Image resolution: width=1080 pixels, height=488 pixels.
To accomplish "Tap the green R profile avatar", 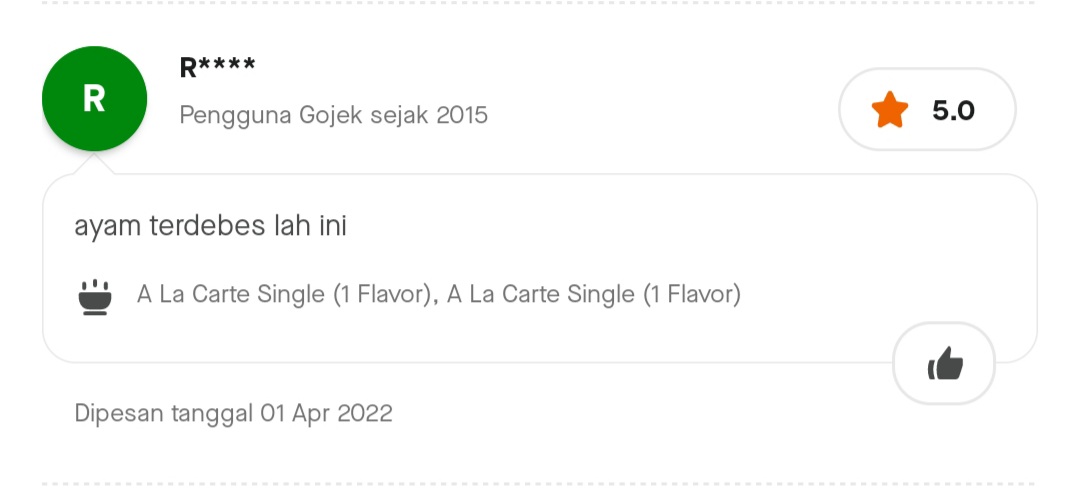I will coord(94,99).
